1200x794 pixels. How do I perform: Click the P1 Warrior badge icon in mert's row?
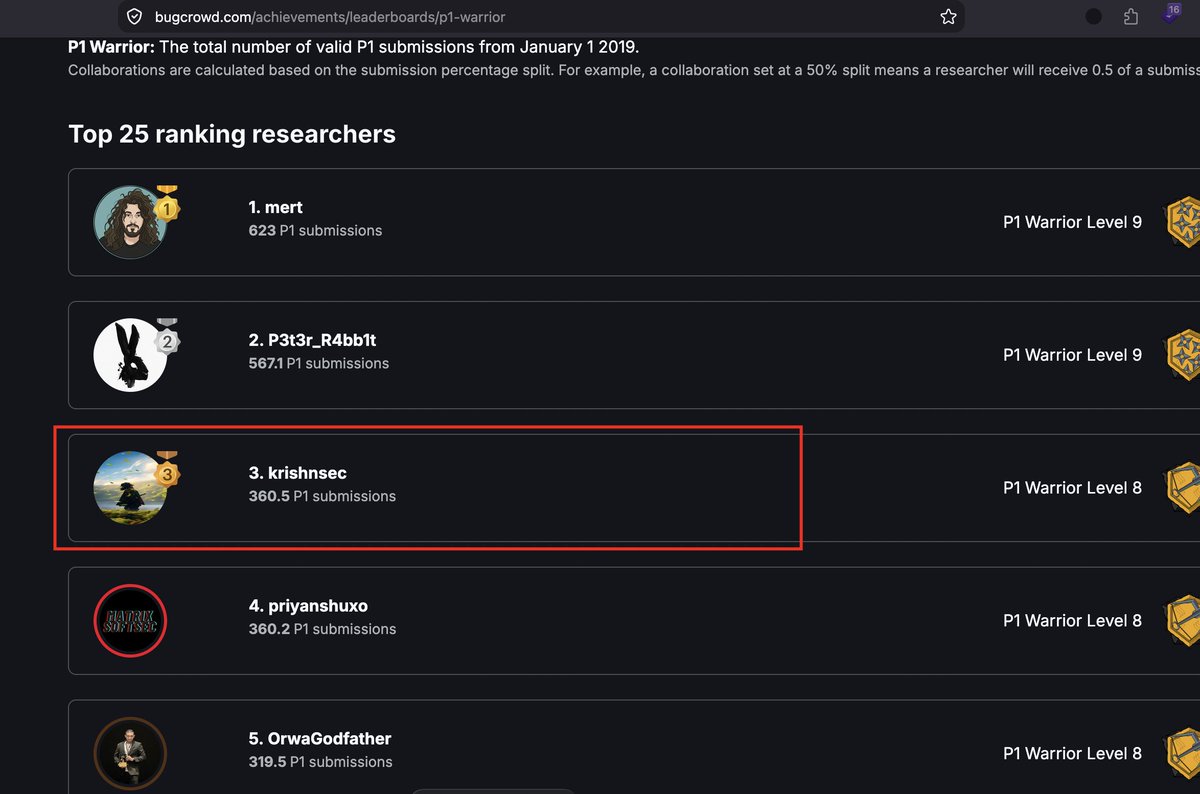1183,222
